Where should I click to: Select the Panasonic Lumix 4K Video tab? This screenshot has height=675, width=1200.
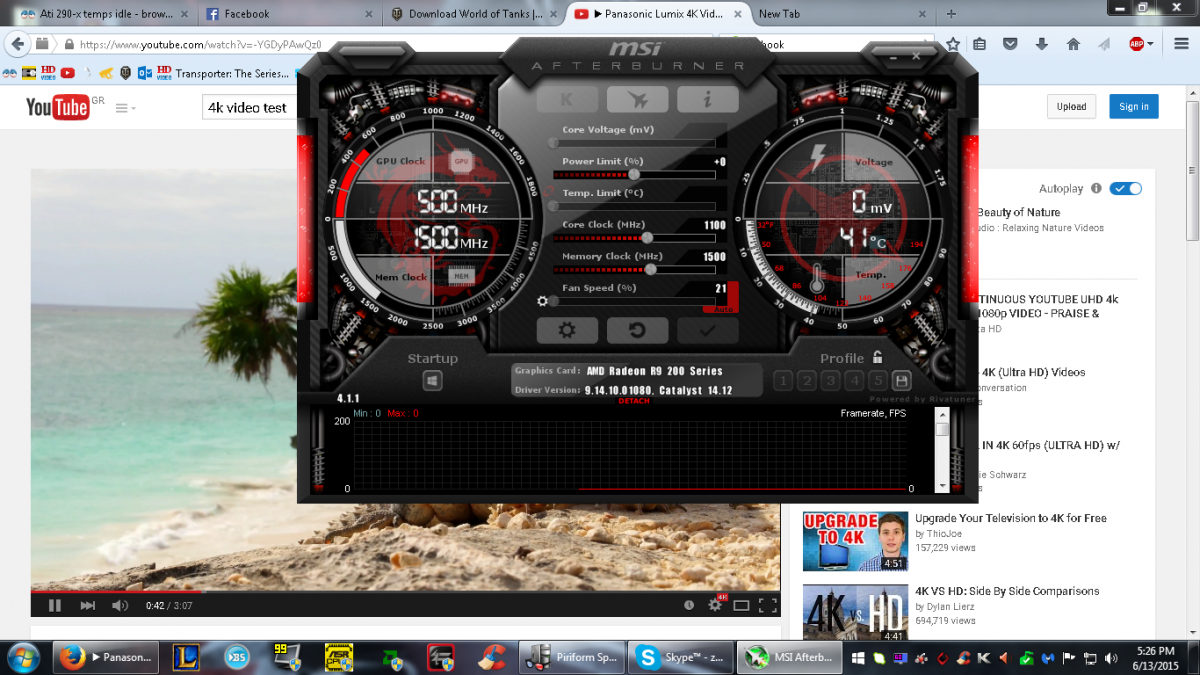click(656, 14)
